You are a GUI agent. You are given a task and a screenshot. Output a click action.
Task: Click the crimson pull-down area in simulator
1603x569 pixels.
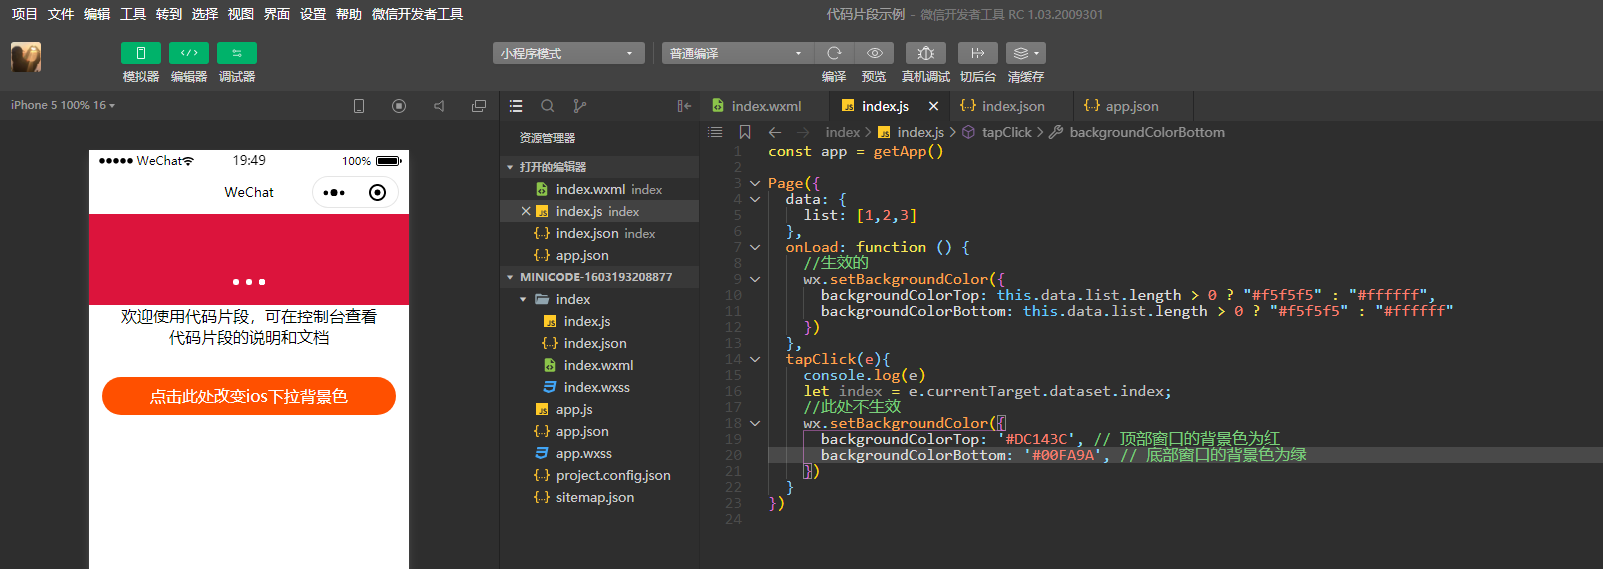click(249, 259)
